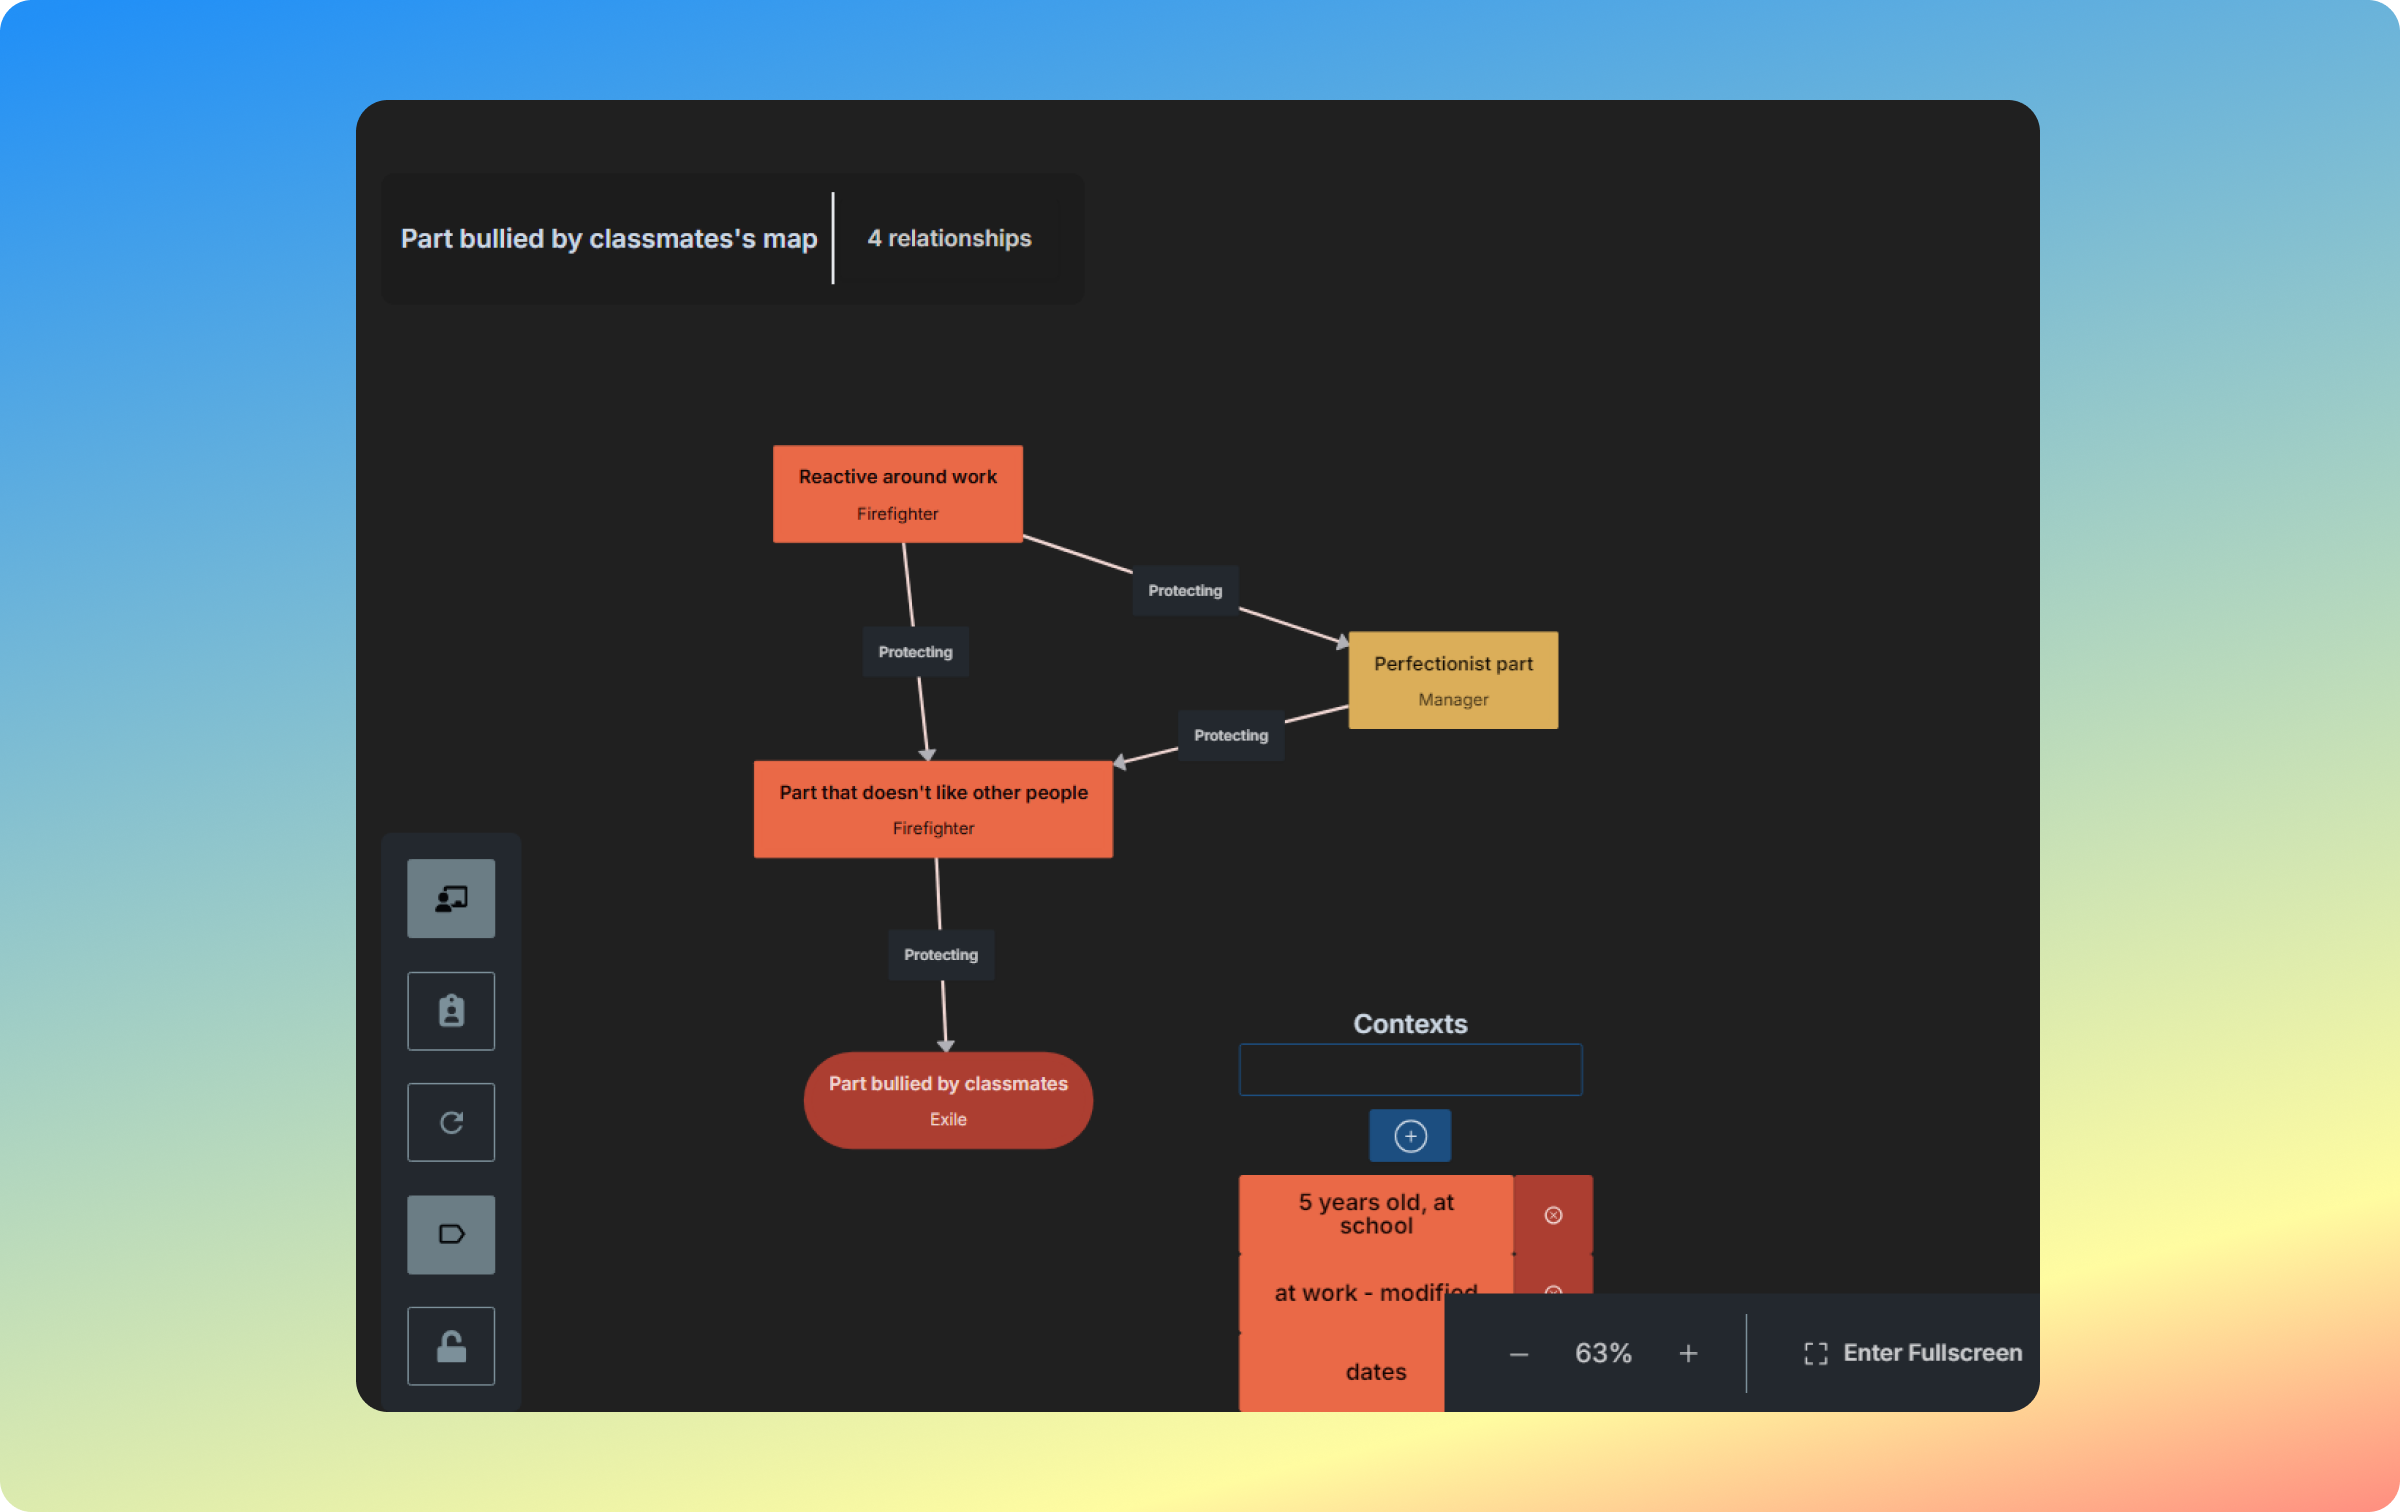The image size is (2400, 1512).
Task: Click the plus circle add context button
Action: pos(1410,1136)
